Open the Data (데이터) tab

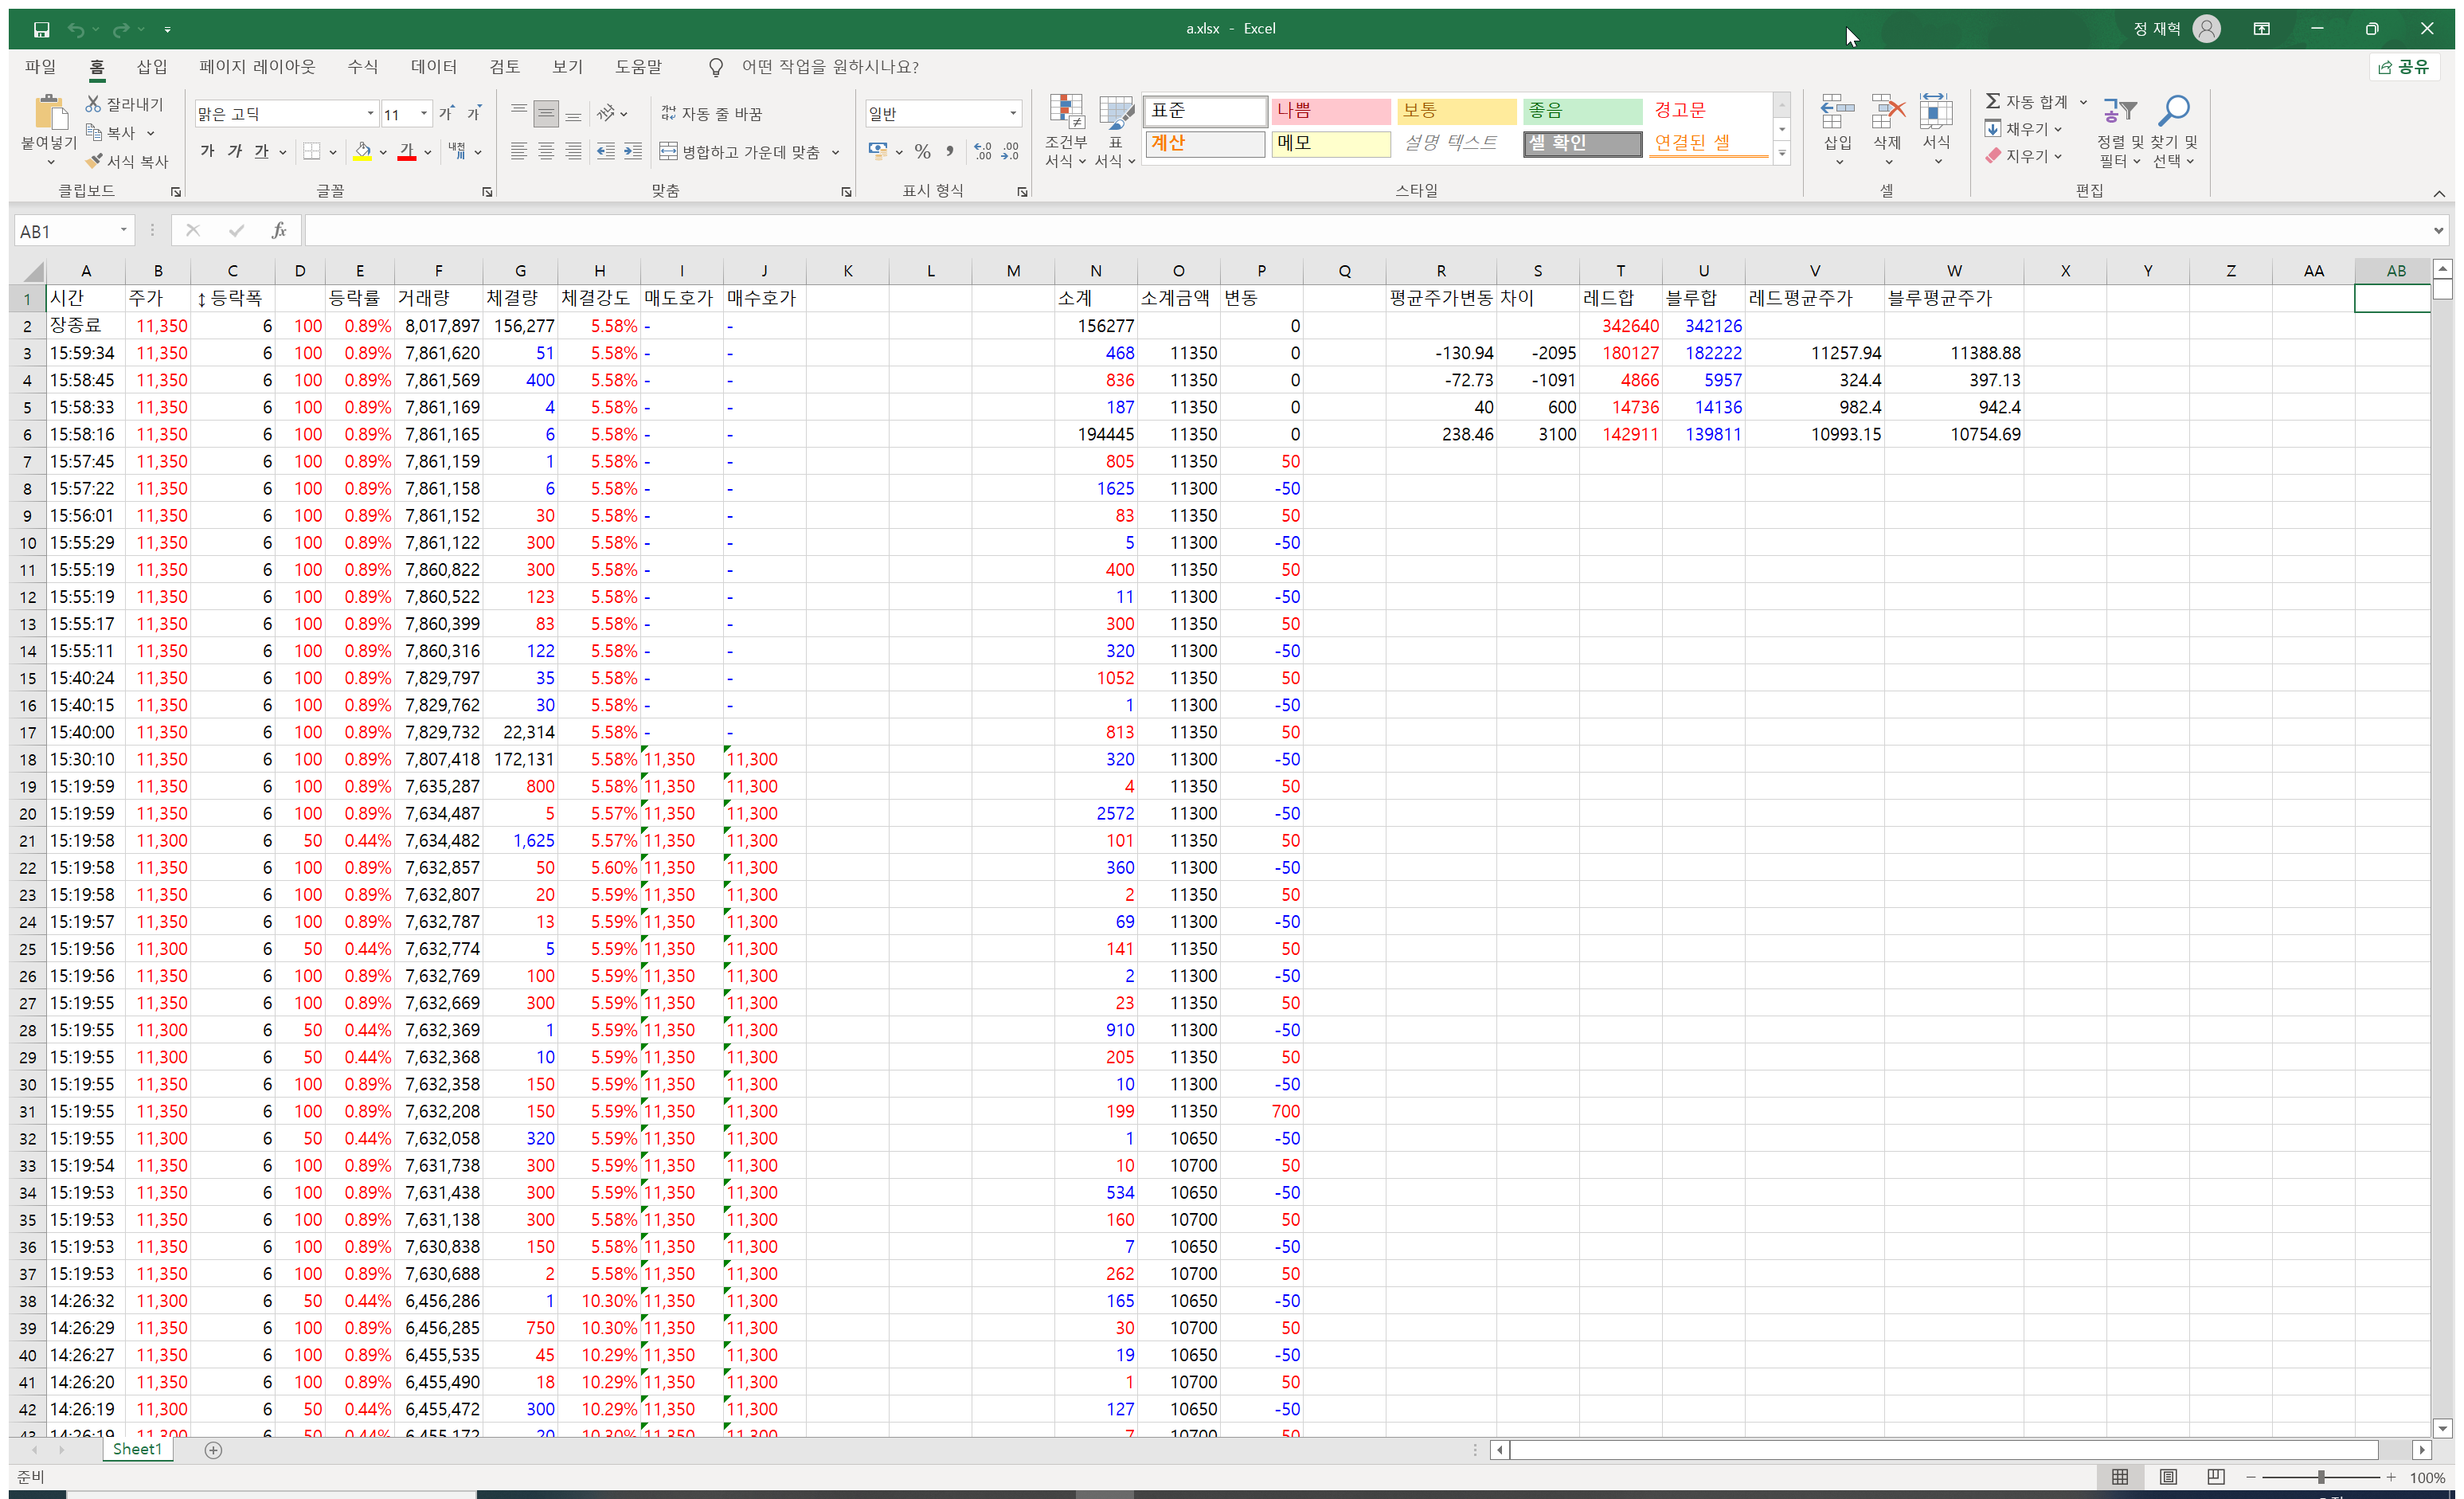point(434,67)
